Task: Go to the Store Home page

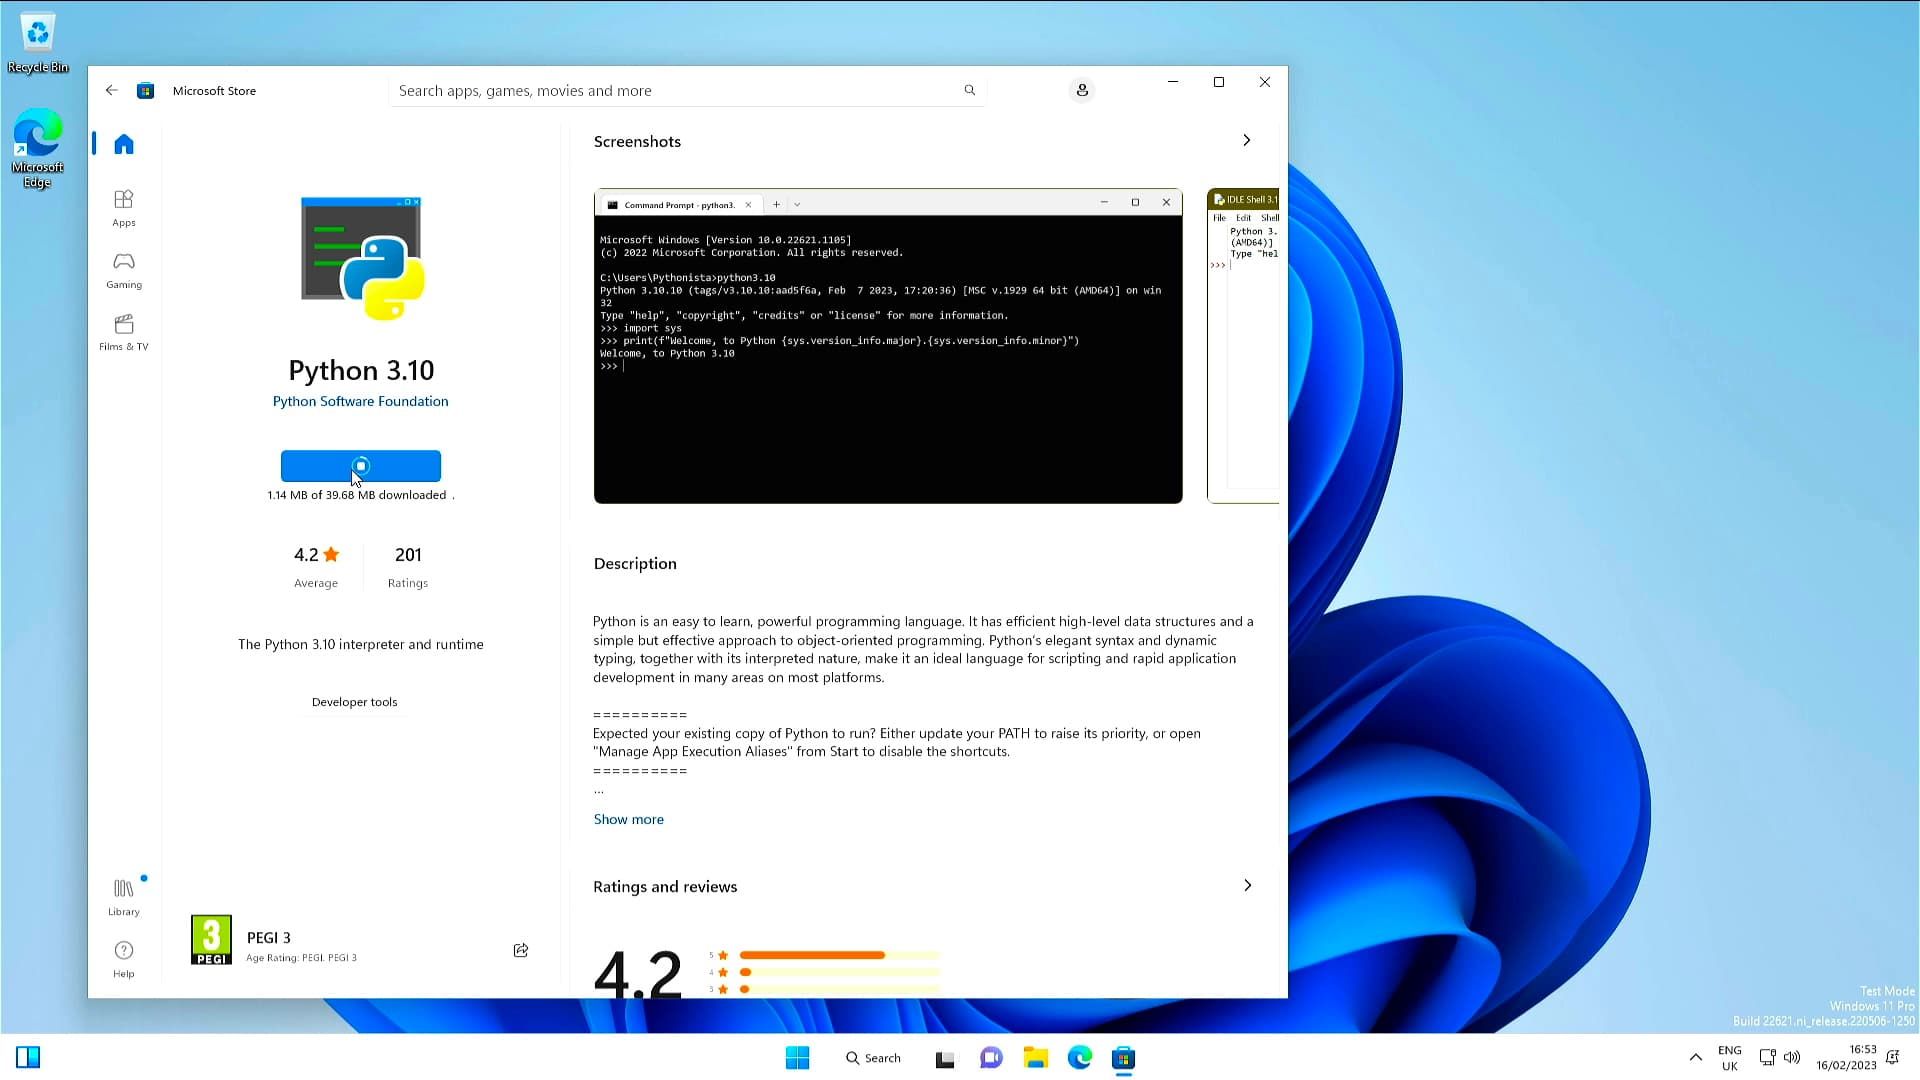Action: [123, 143]
